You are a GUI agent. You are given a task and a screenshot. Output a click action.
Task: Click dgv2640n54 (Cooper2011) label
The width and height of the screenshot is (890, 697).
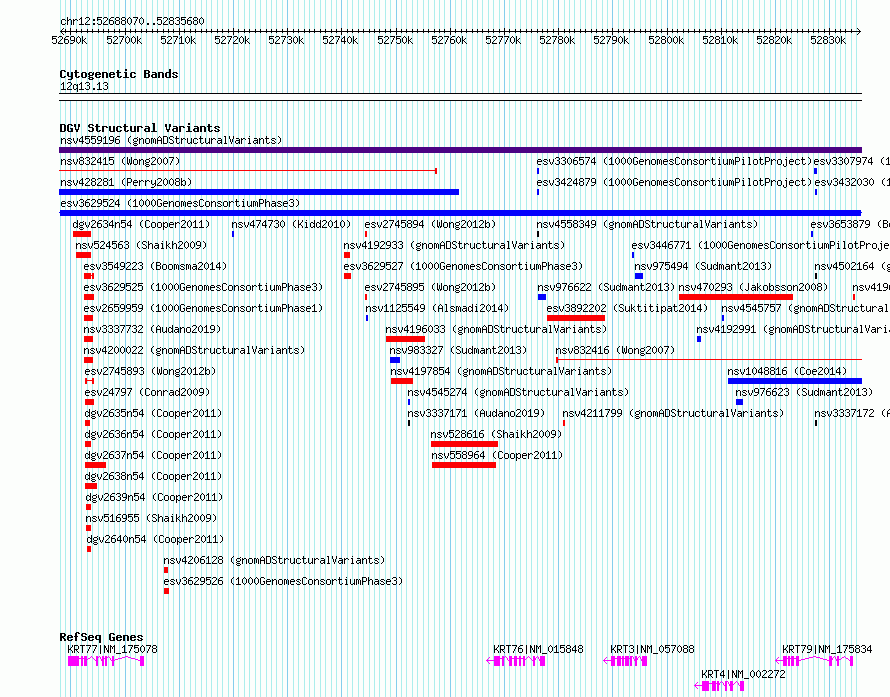click(156, 539)
